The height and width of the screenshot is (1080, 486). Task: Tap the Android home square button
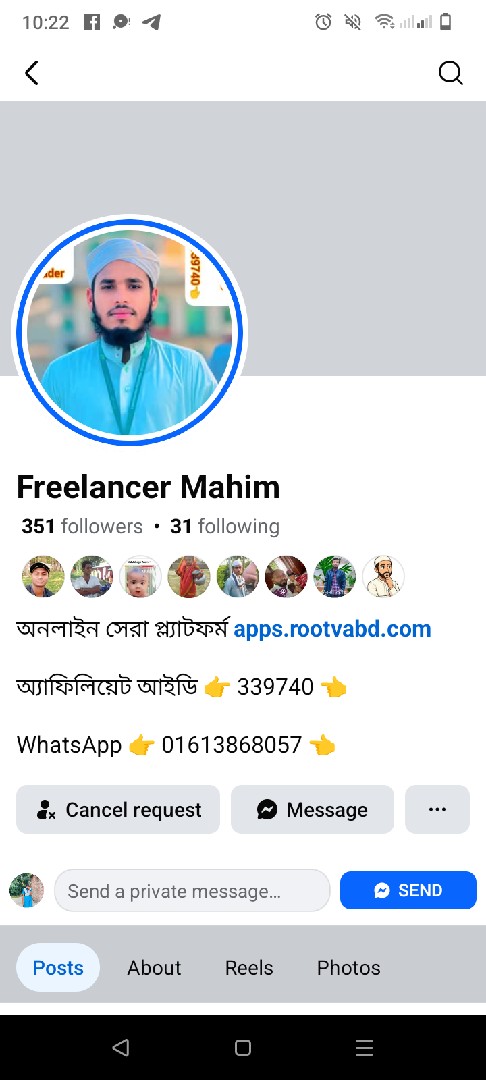242,1048
